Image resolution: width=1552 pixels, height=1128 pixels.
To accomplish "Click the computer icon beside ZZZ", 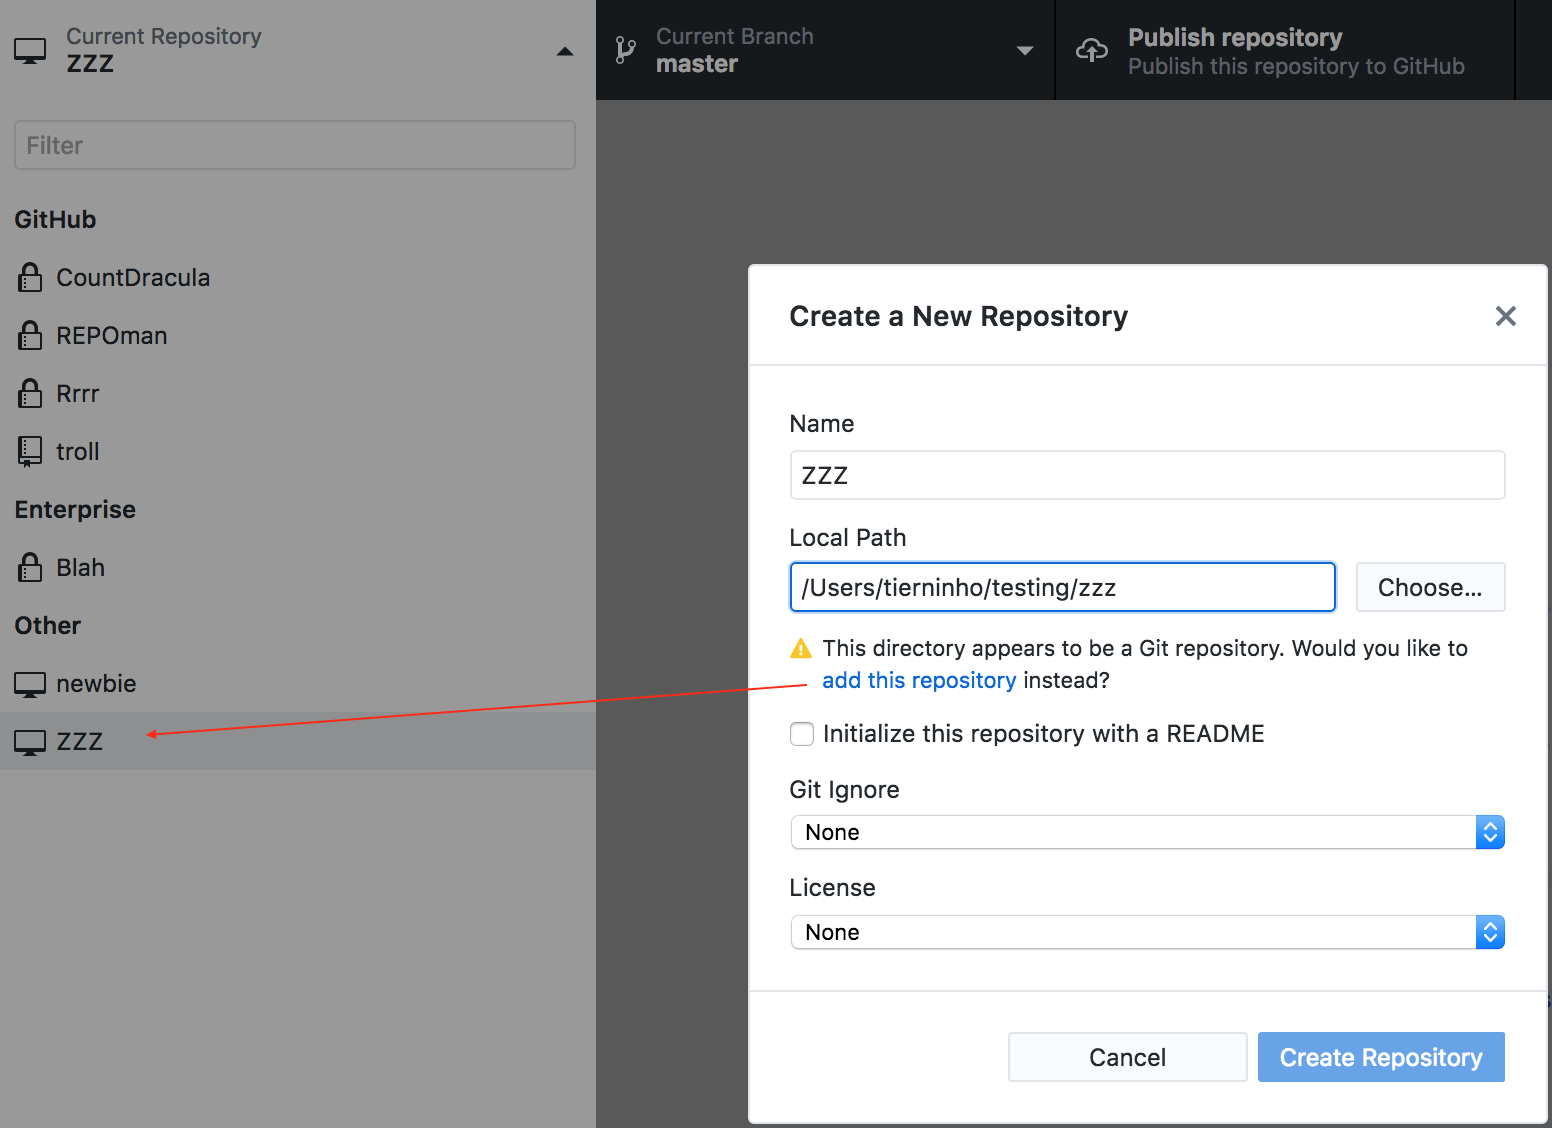I will 29,741.
